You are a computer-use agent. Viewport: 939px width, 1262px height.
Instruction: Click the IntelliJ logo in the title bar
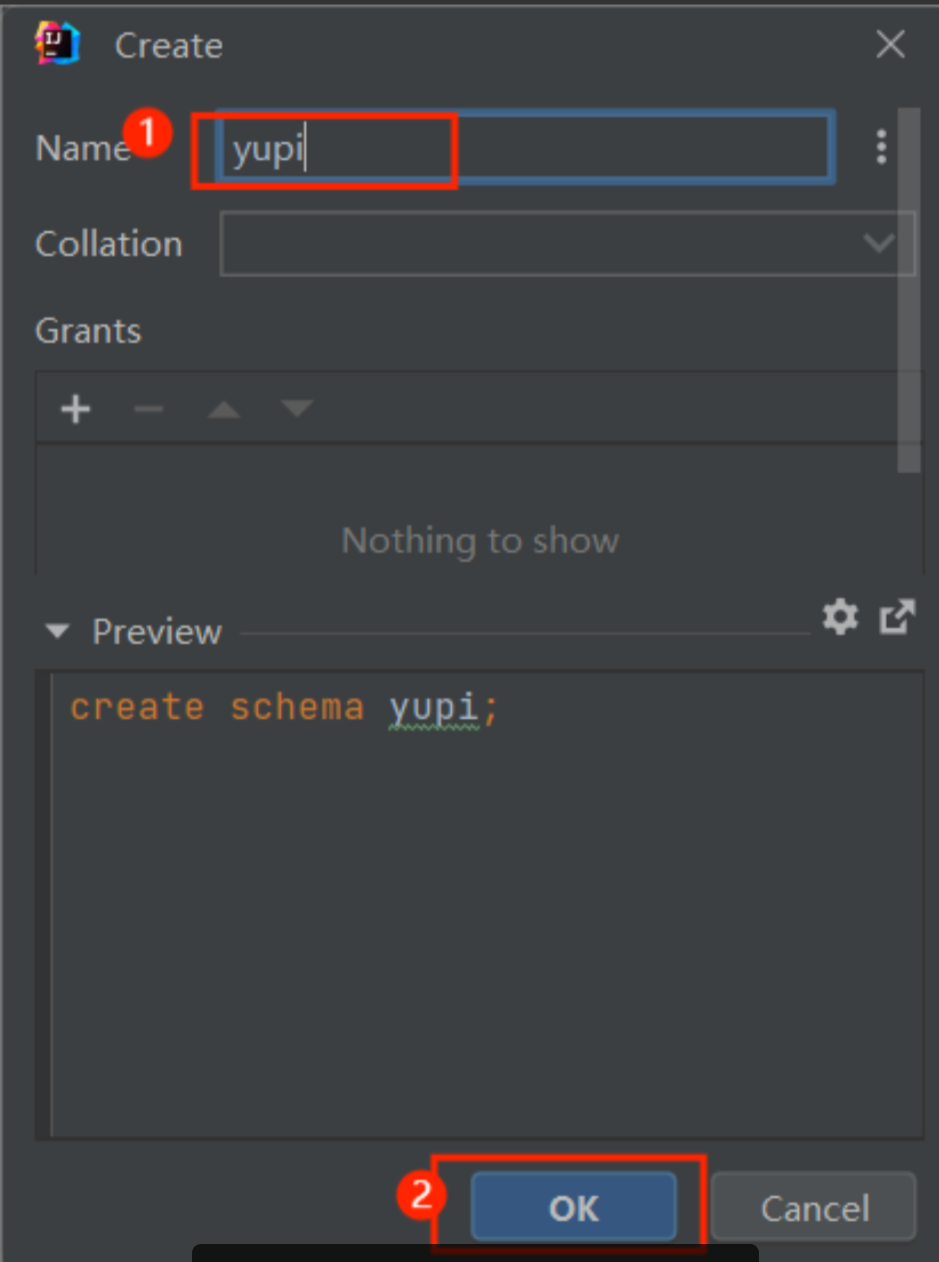tap(56, 45)
